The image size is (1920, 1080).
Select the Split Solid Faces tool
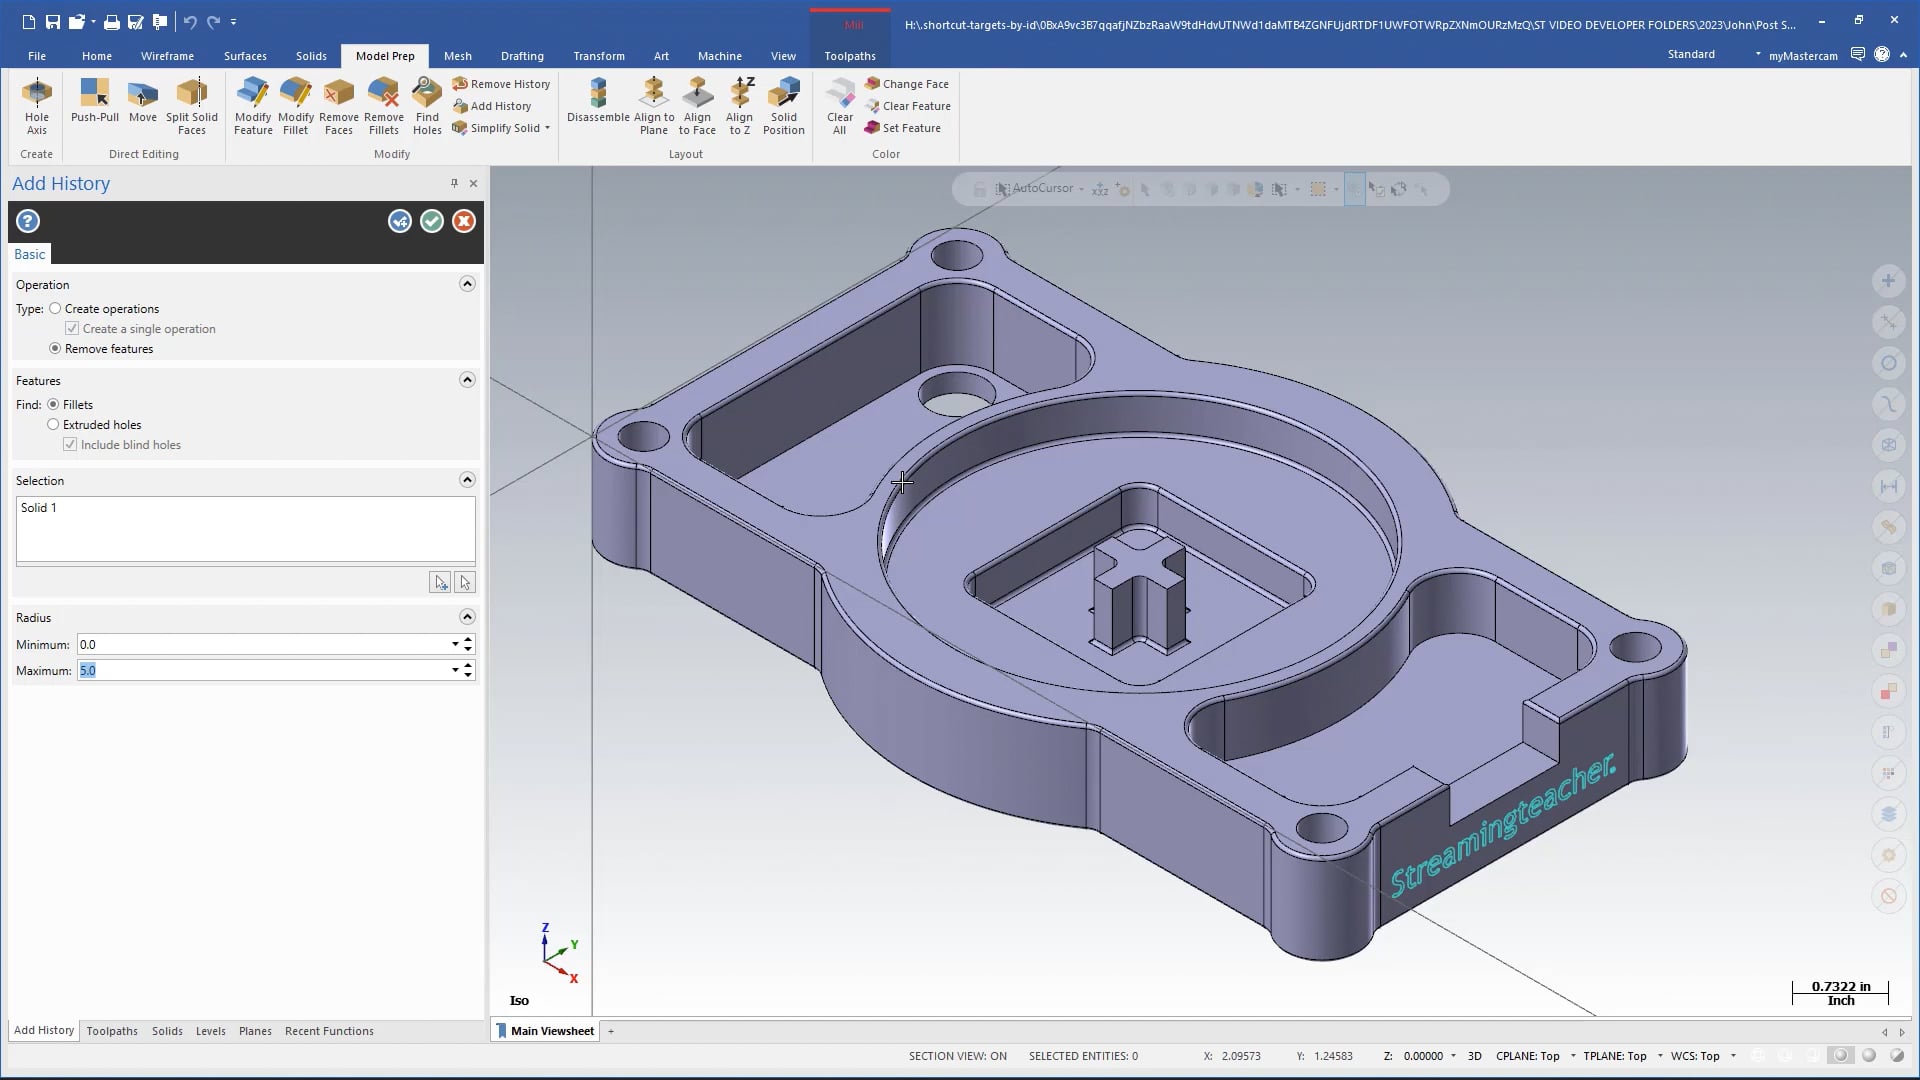click(x=193, y=103)
